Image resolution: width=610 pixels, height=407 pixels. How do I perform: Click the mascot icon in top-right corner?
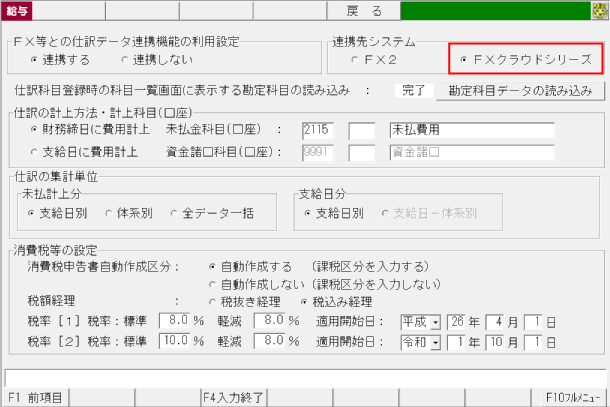(598, 10)
